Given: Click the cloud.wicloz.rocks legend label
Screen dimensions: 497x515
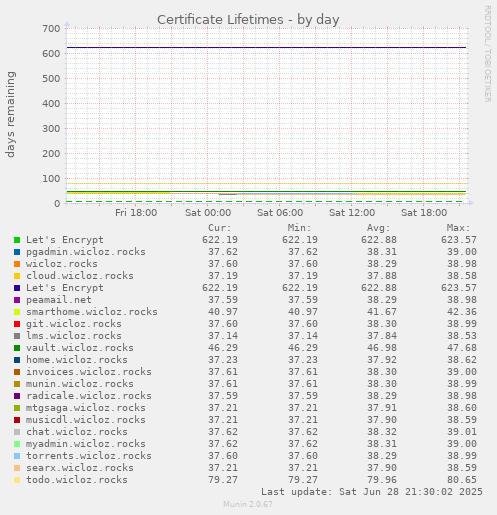Looking at the screenshot, I should tap(80, 276).
